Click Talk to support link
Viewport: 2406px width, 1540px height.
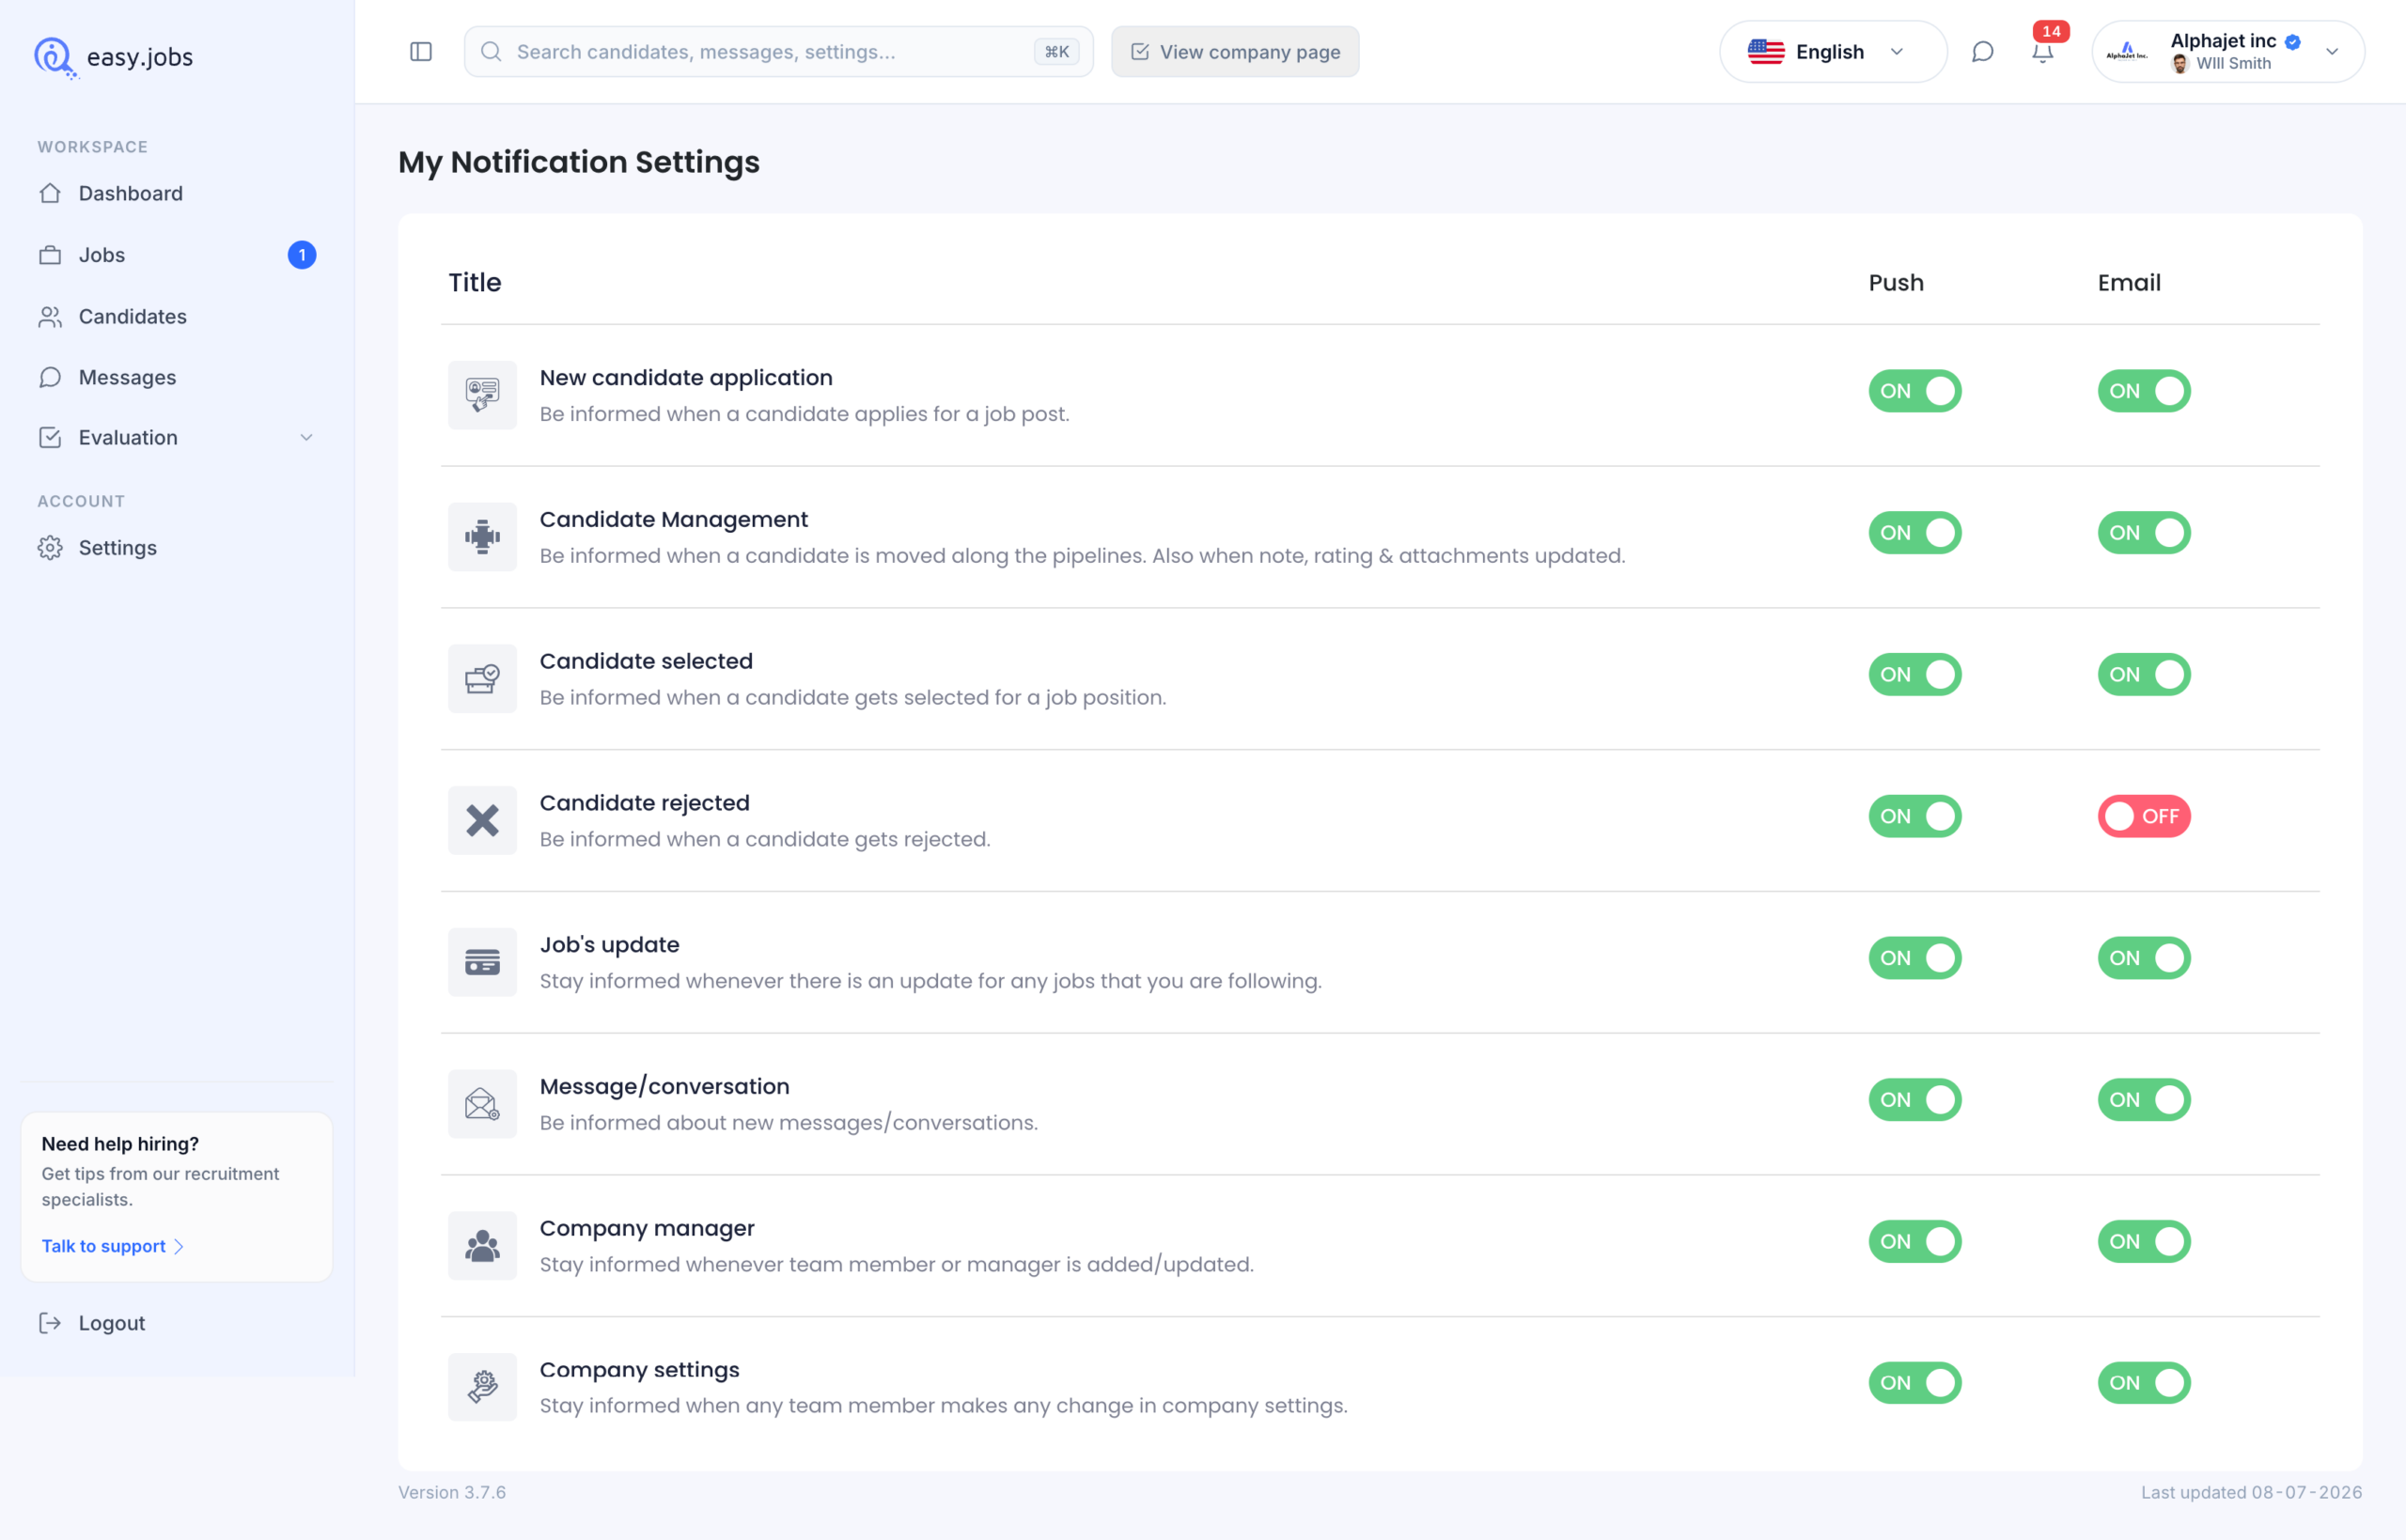[x=112, y=1246]
